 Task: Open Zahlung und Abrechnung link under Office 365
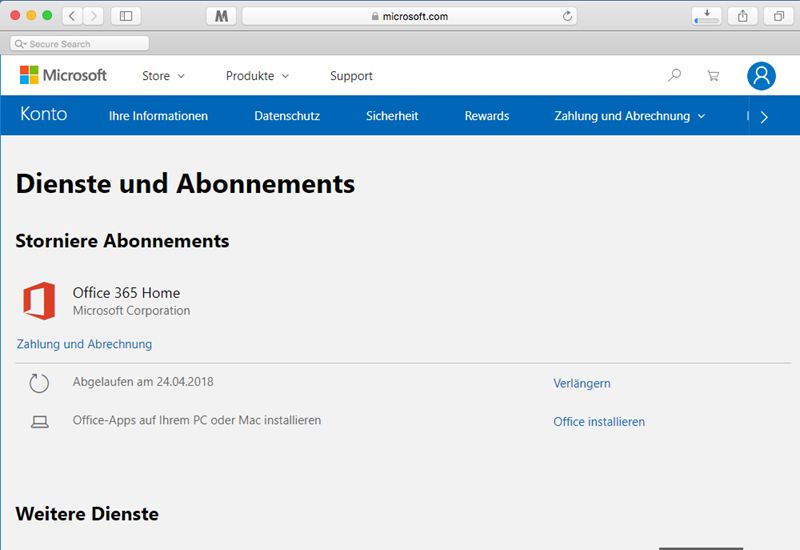point(84,344)
